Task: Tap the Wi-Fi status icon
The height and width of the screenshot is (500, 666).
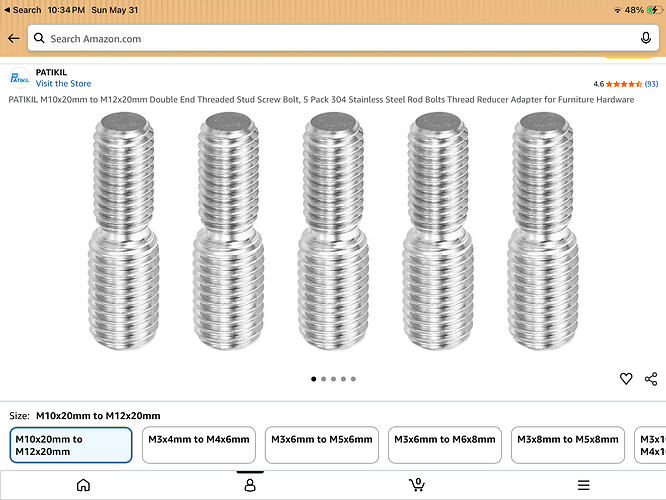Action: coord(617,10)
